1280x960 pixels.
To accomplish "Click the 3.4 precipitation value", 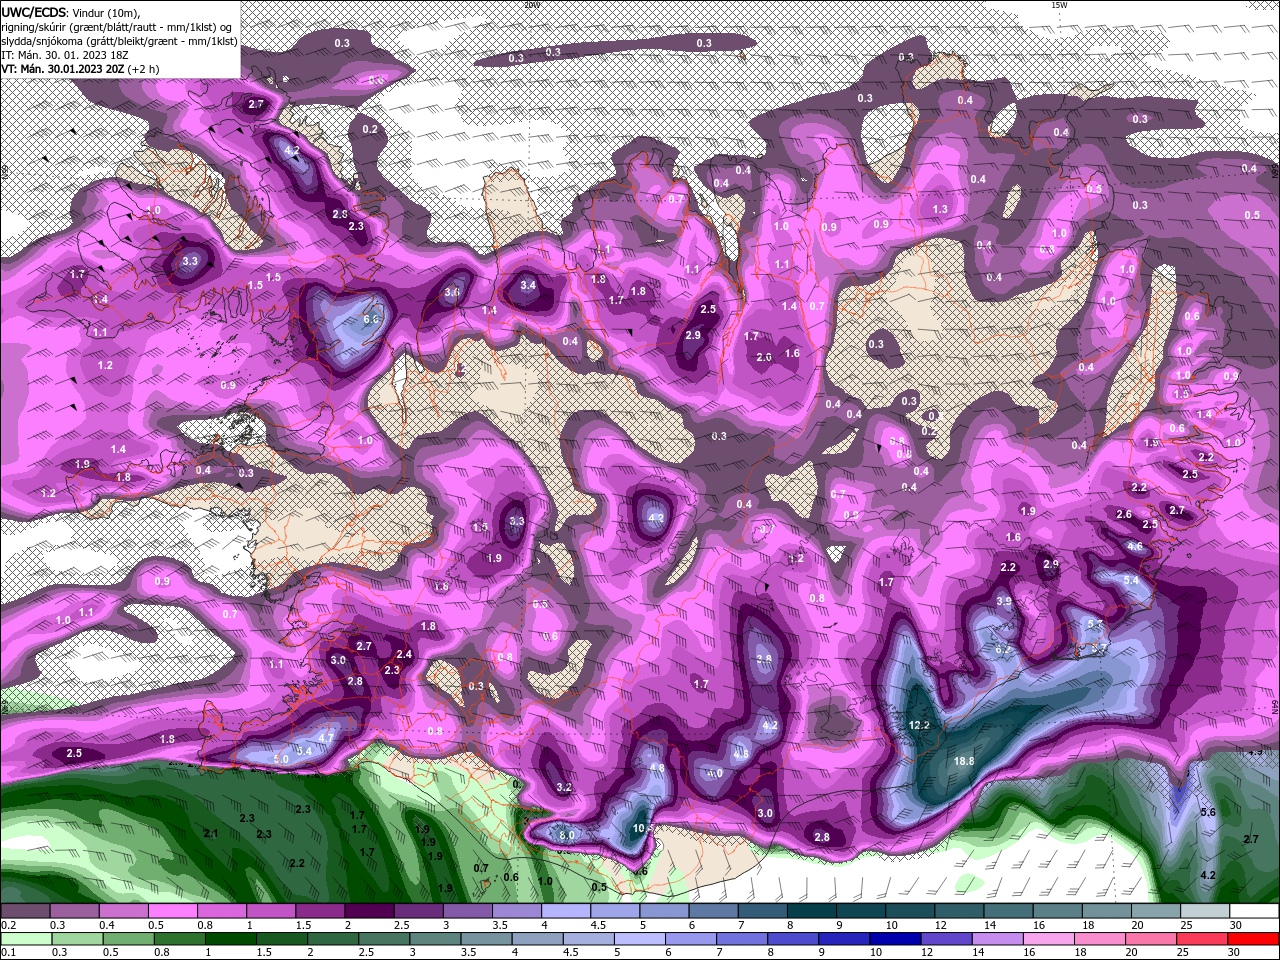I will [x=528, y=285].
